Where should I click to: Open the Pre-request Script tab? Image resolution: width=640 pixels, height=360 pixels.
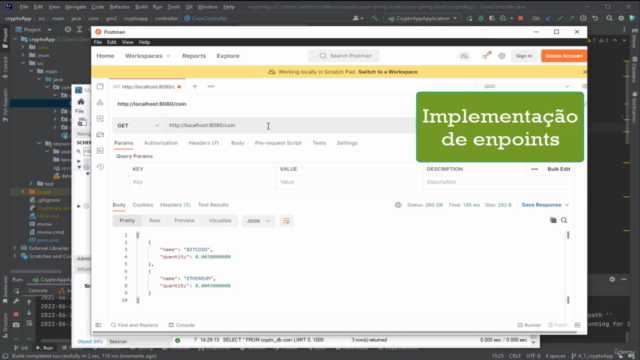(278, 143)
